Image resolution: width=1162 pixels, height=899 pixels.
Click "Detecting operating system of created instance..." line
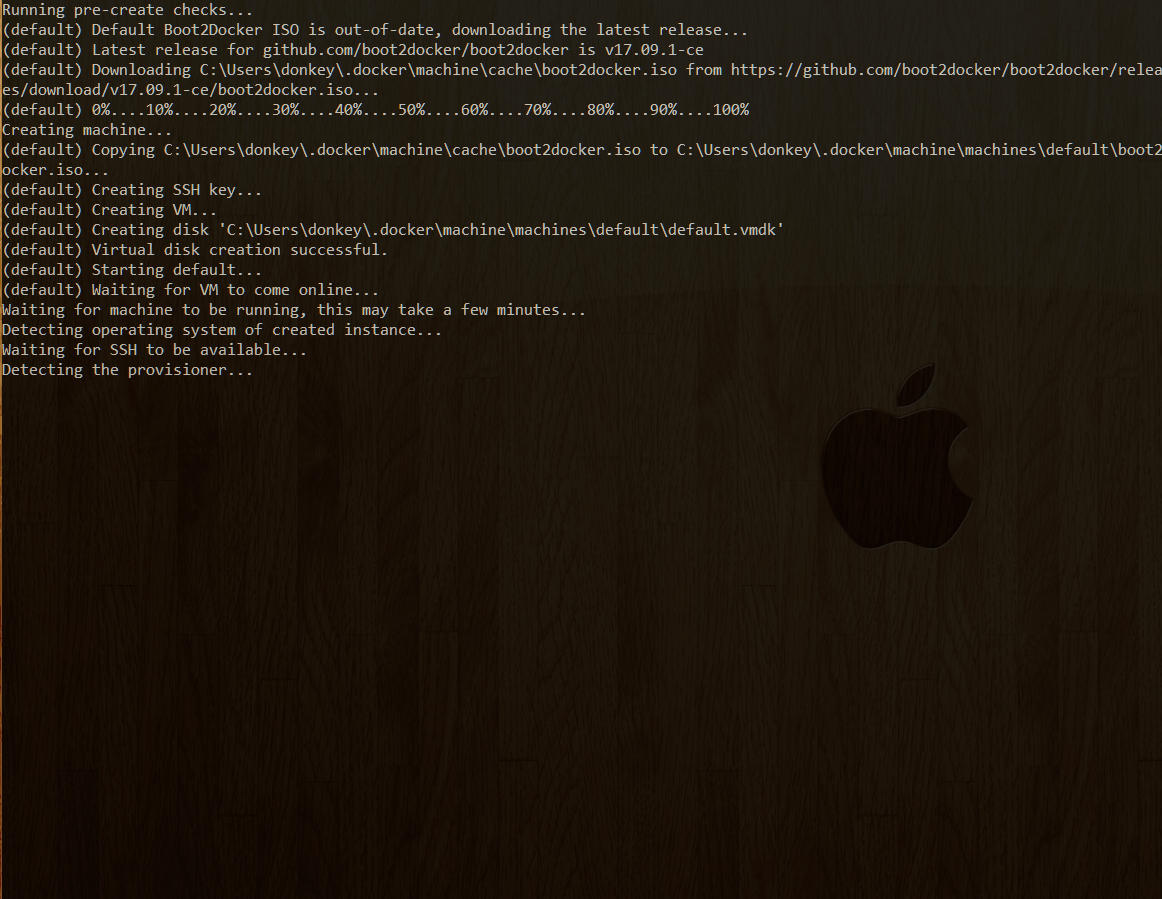coord(221,330)
